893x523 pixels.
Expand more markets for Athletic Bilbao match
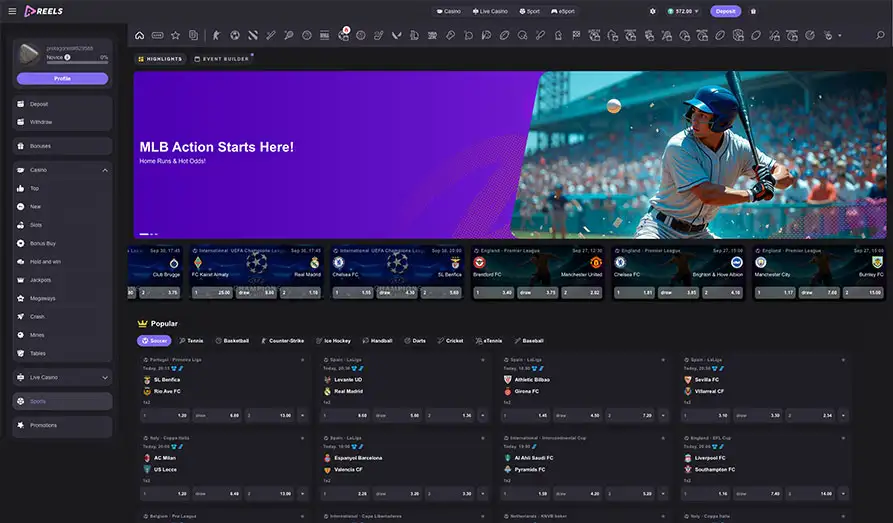pyautogui.click(x=663, y=415)
